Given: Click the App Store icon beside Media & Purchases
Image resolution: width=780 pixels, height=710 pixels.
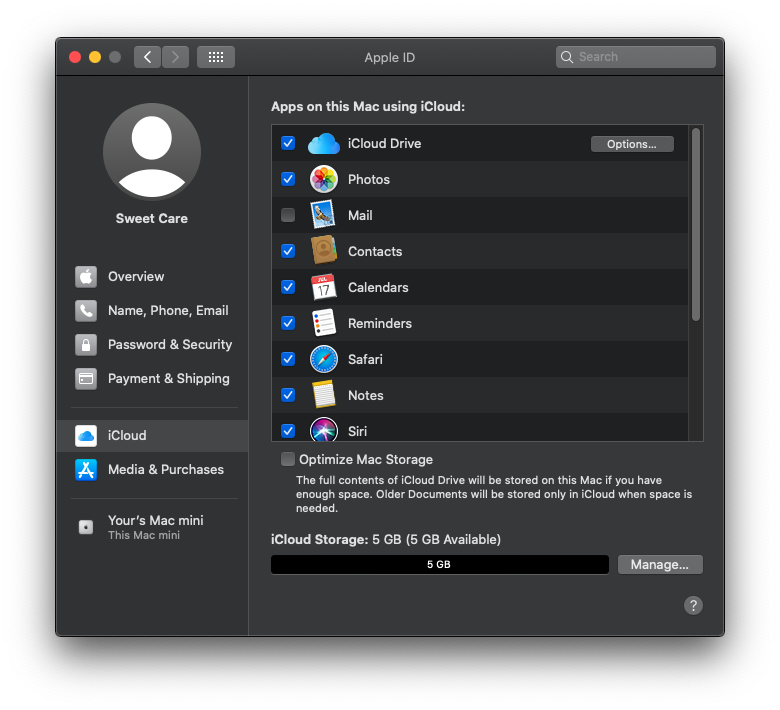Looking at the screenshot, I should (86, 470).
